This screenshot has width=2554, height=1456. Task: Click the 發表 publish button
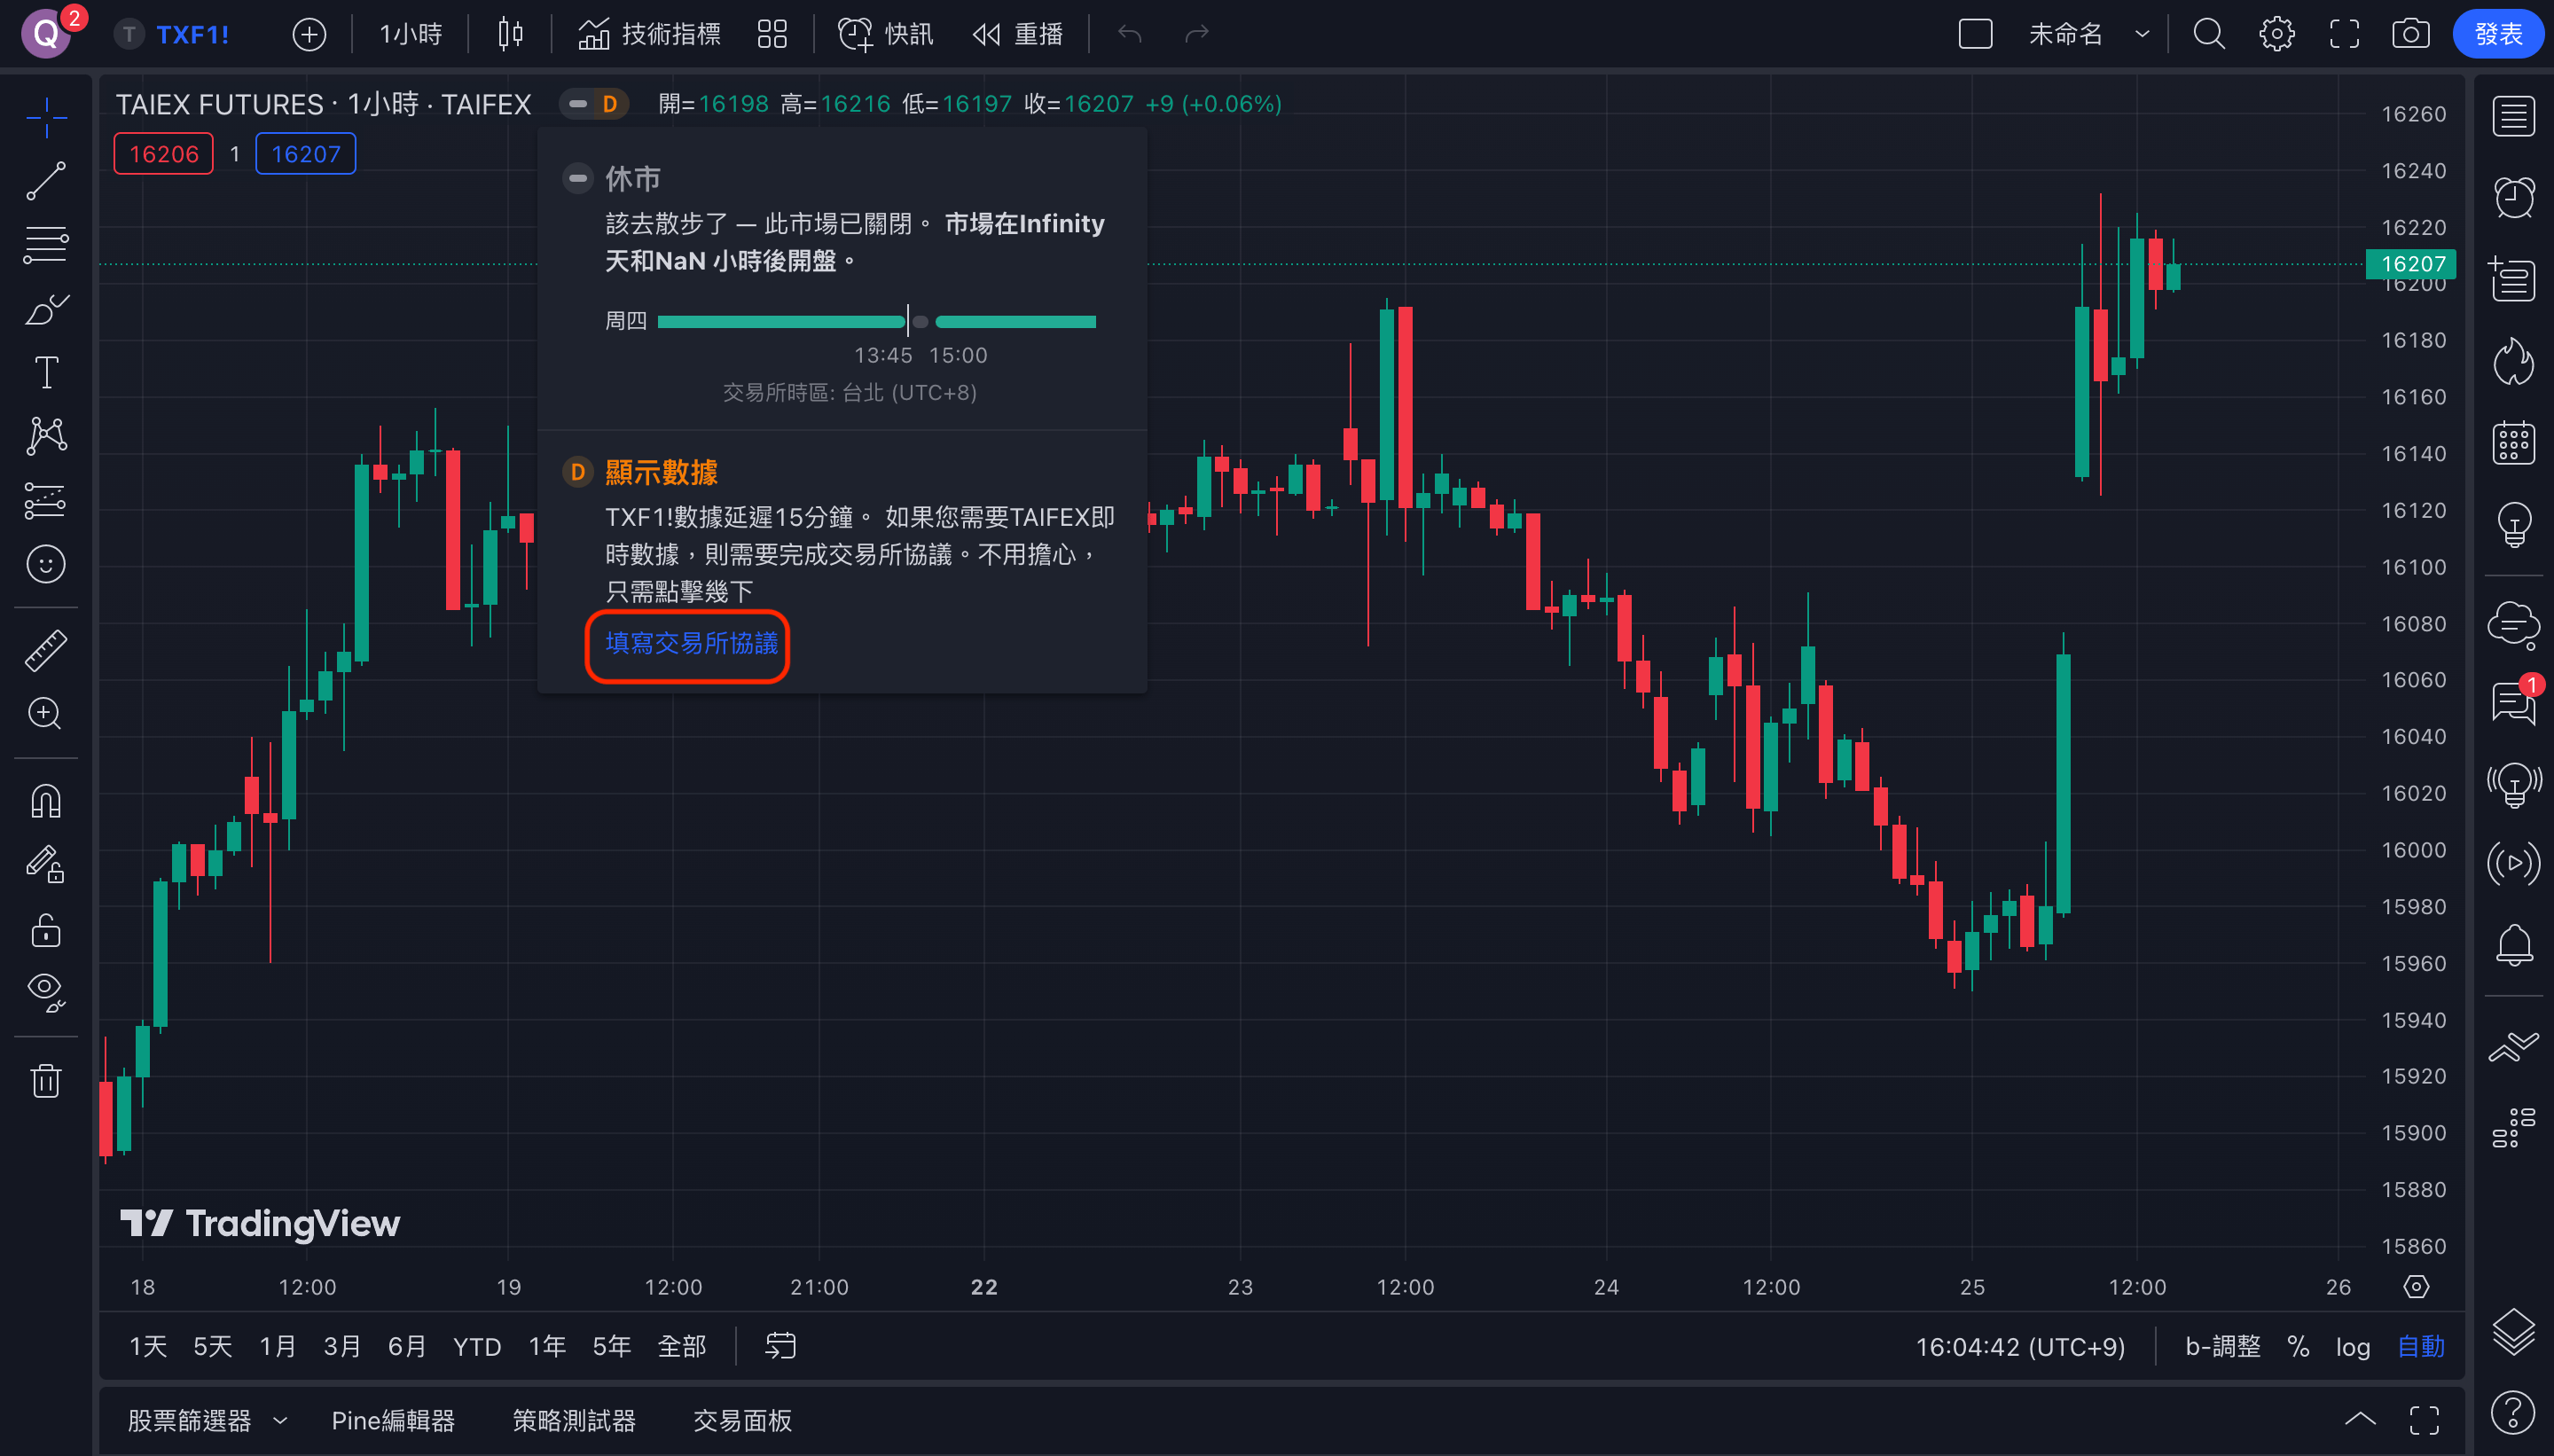pos(2498,34)
